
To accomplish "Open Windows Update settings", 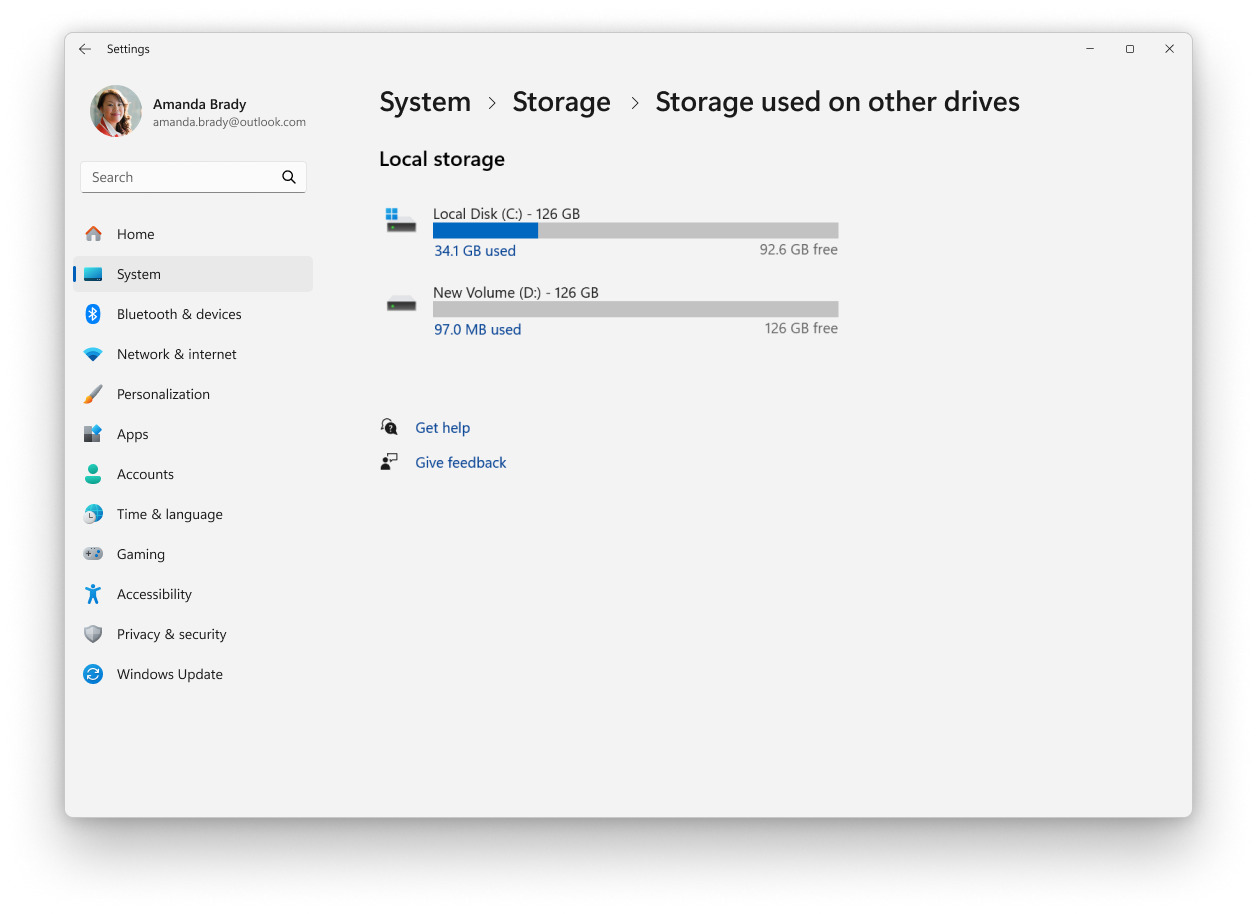I will 193,674.
